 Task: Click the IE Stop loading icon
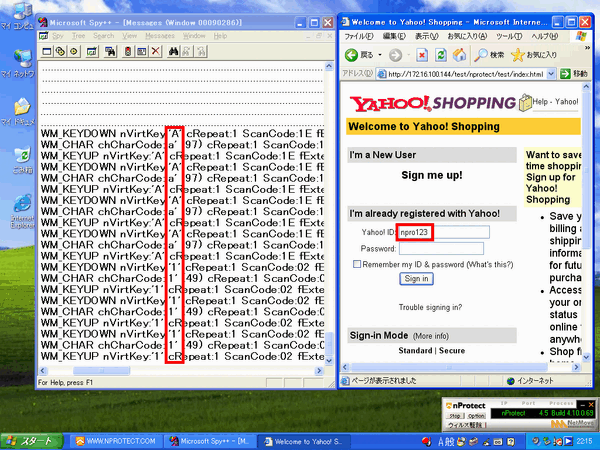click(421, 55)
